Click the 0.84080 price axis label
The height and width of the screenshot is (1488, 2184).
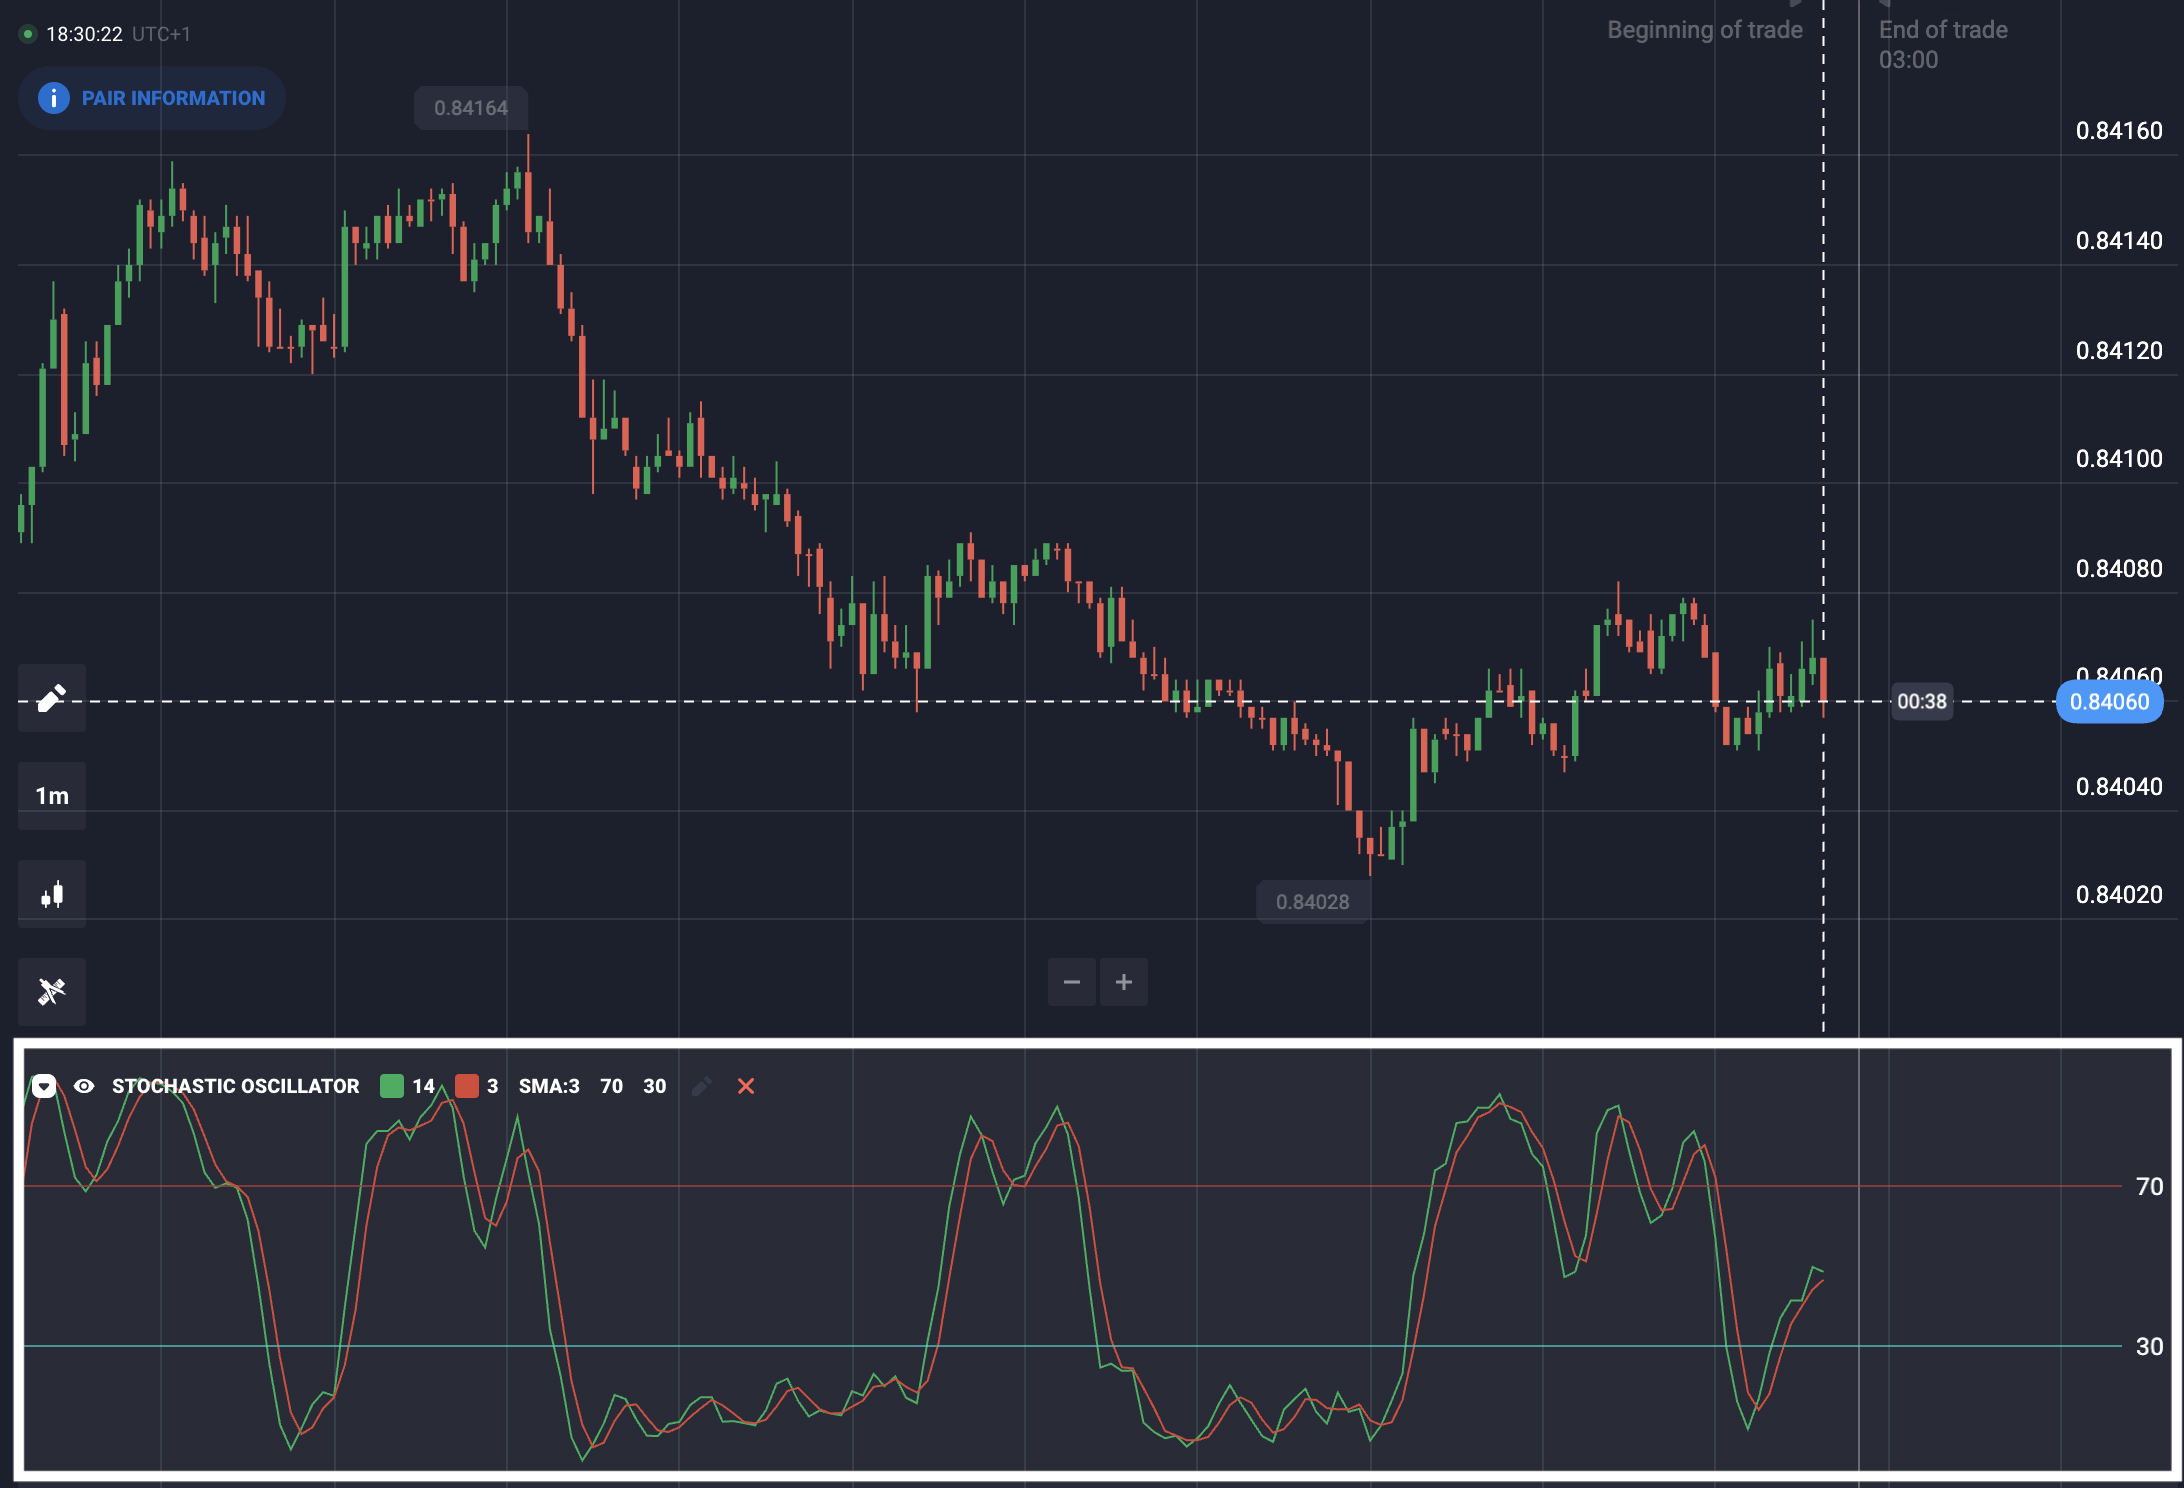pos(2119,569)
